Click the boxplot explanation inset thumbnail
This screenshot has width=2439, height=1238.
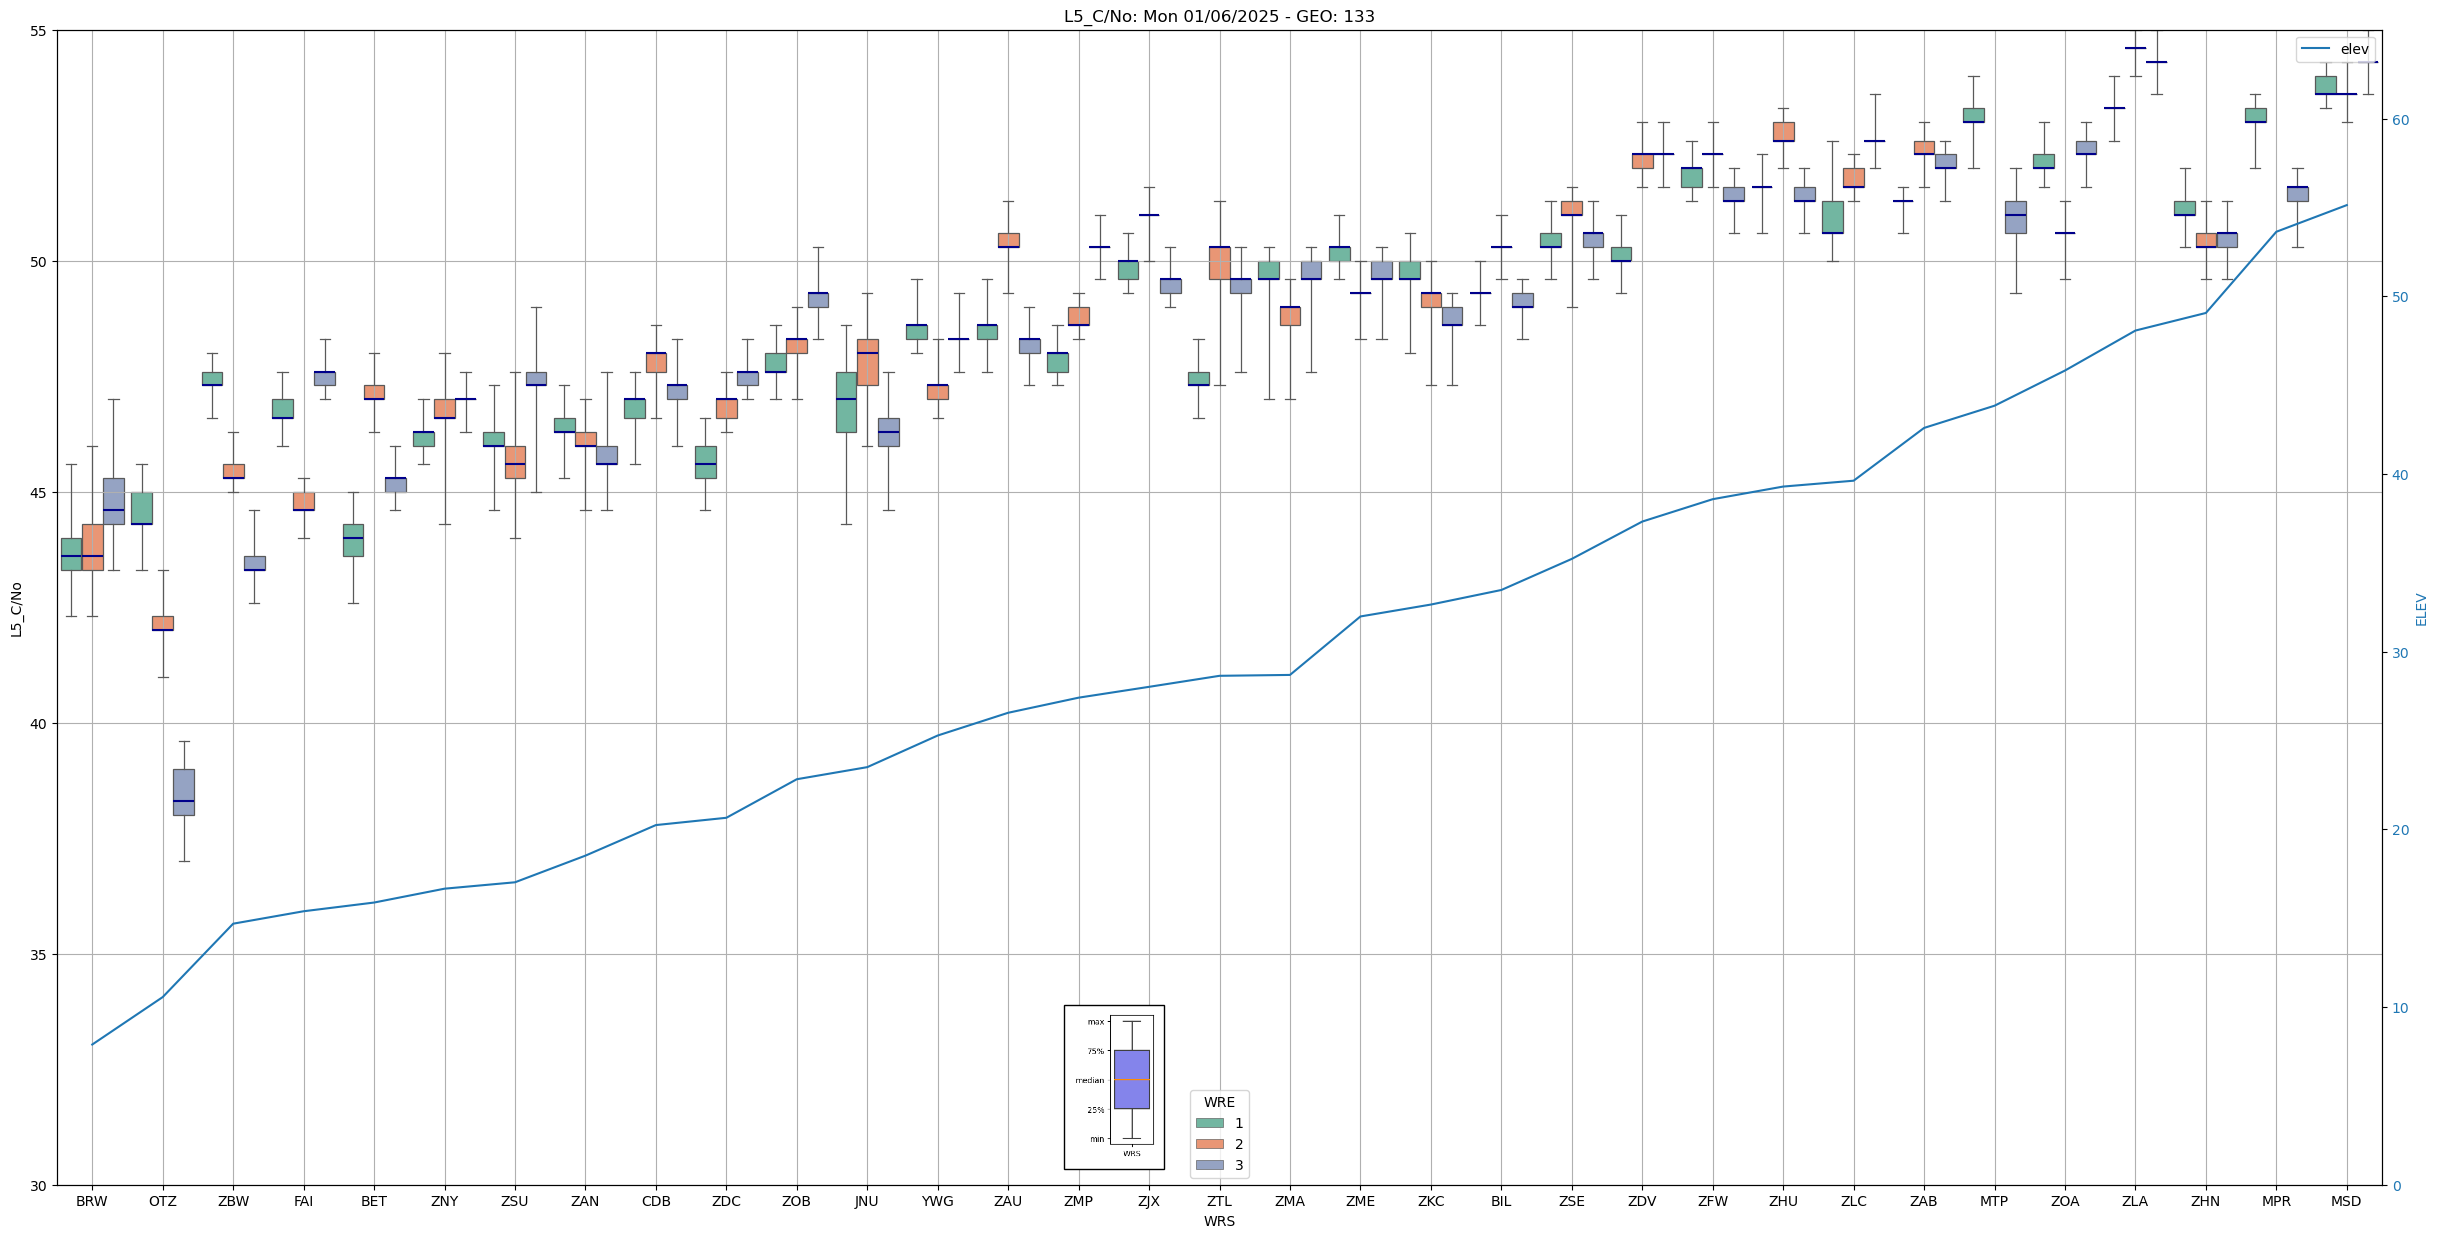1113,1087
